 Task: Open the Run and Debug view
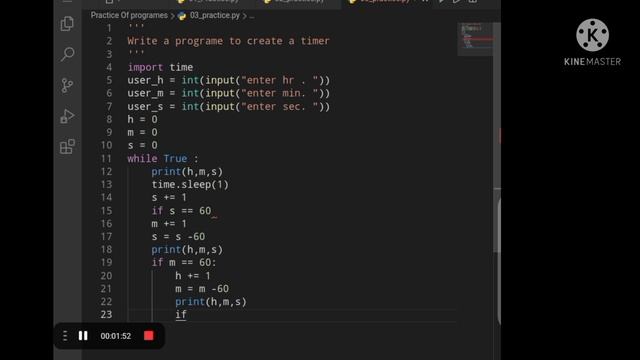[67, 116]
